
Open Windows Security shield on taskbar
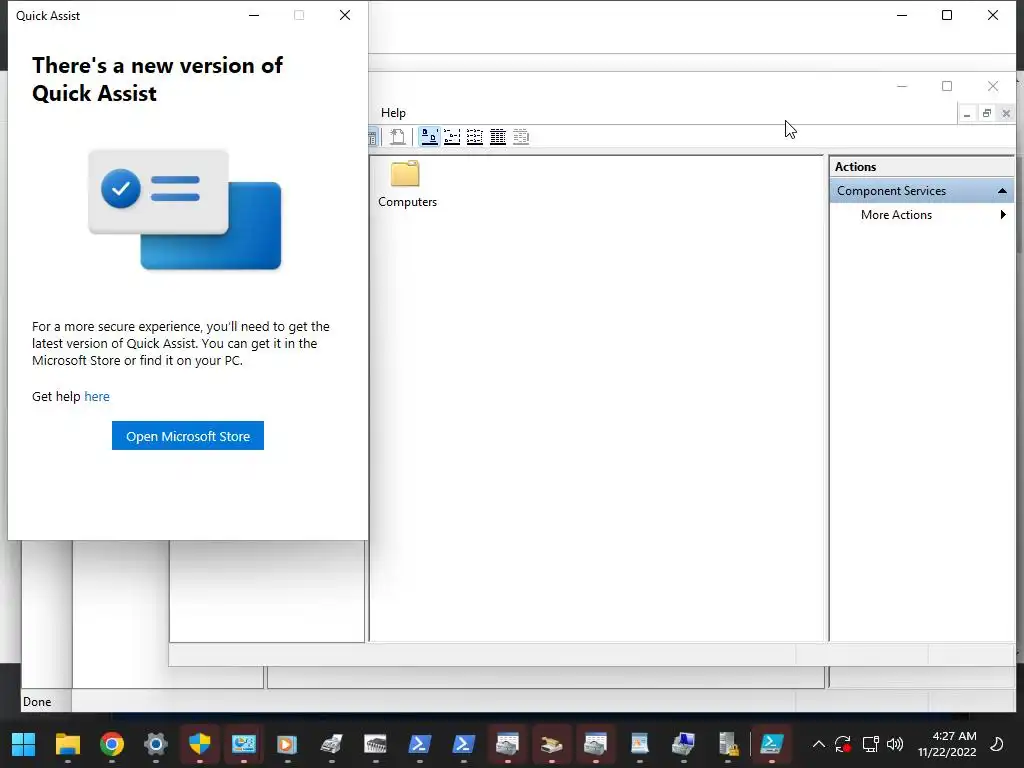pos(200,744)
